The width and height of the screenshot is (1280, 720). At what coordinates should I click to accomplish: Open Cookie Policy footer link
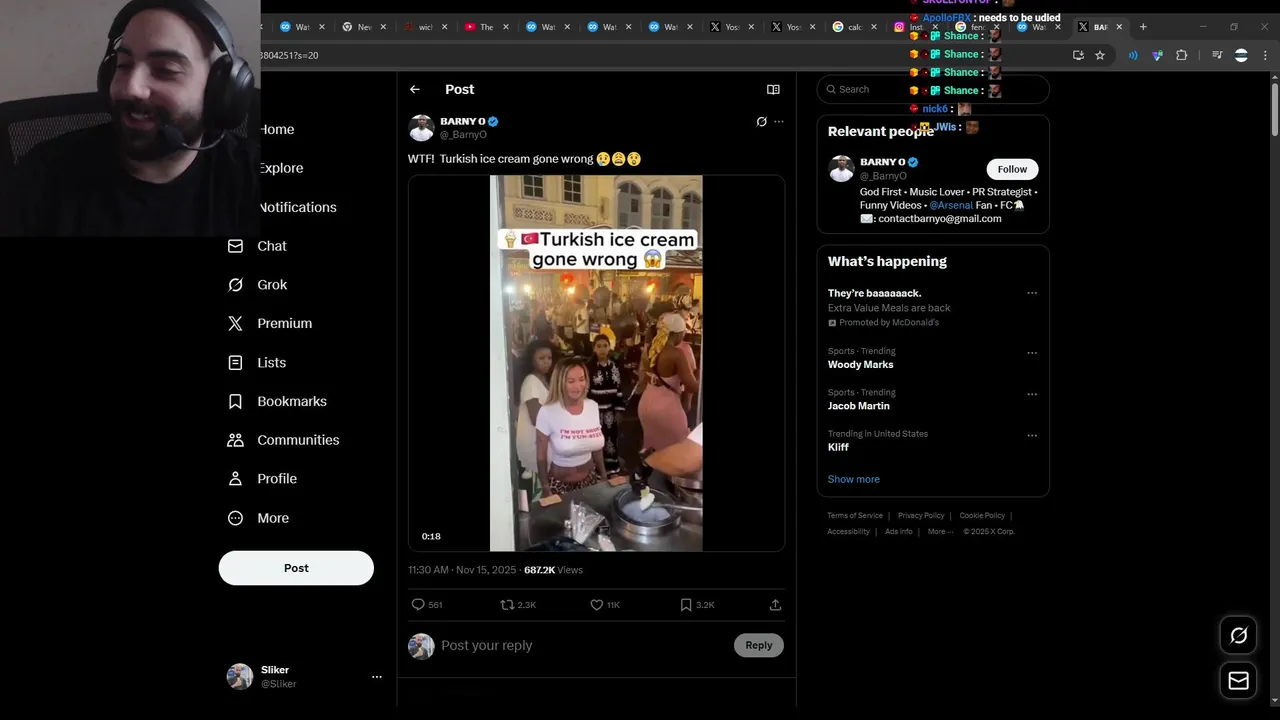point(982,516)
